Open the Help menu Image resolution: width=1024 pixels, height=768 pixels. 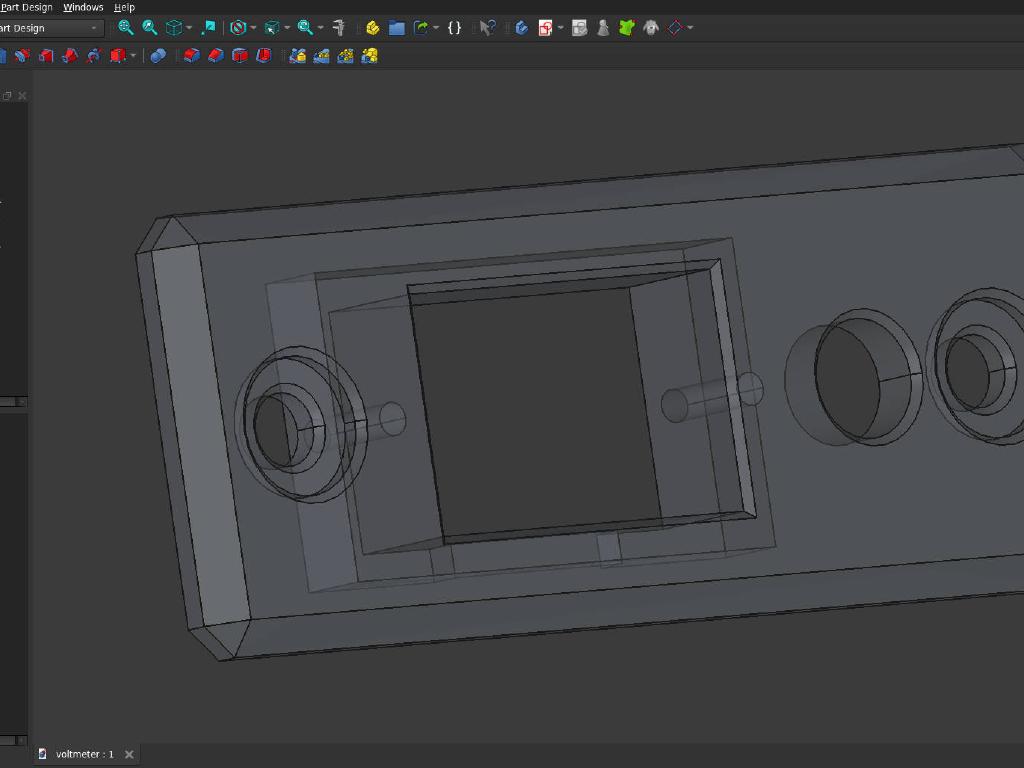point(124,7)
